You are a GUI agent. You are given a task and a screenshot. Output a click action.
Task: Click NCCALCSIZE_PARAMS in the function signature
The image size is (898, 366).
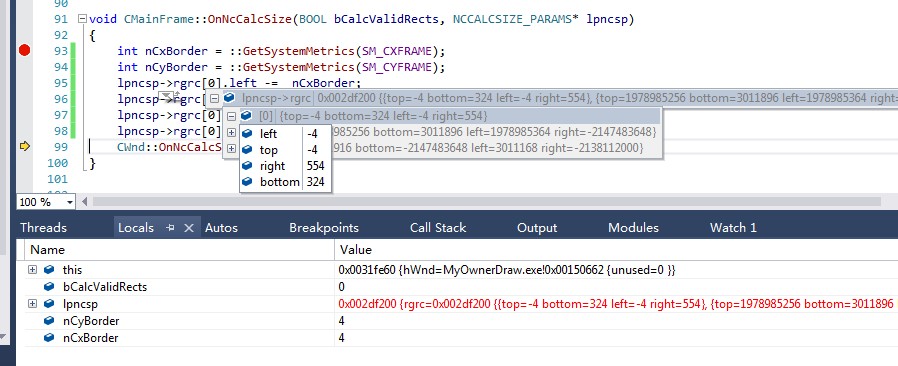click(x=511, y=19)
